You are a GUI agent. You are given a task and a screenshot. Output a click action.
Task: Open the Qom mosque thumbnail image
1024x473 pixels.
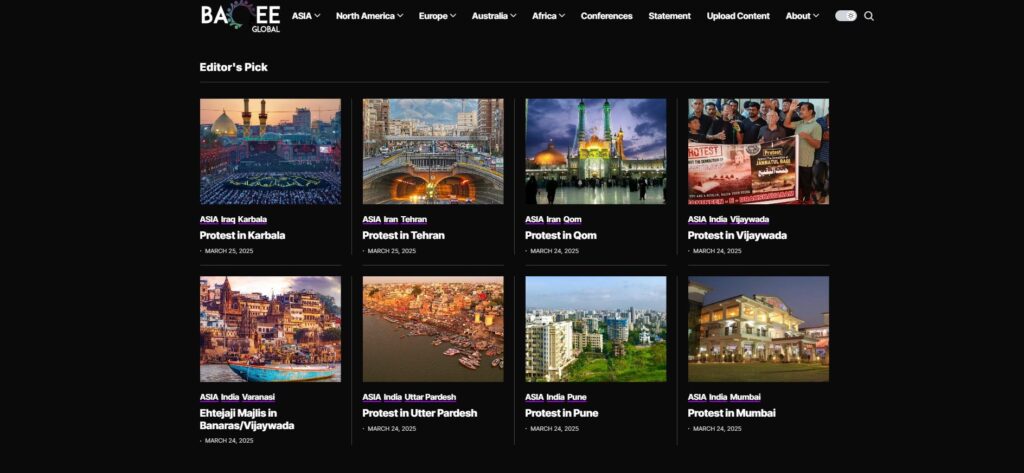[595, 151]
